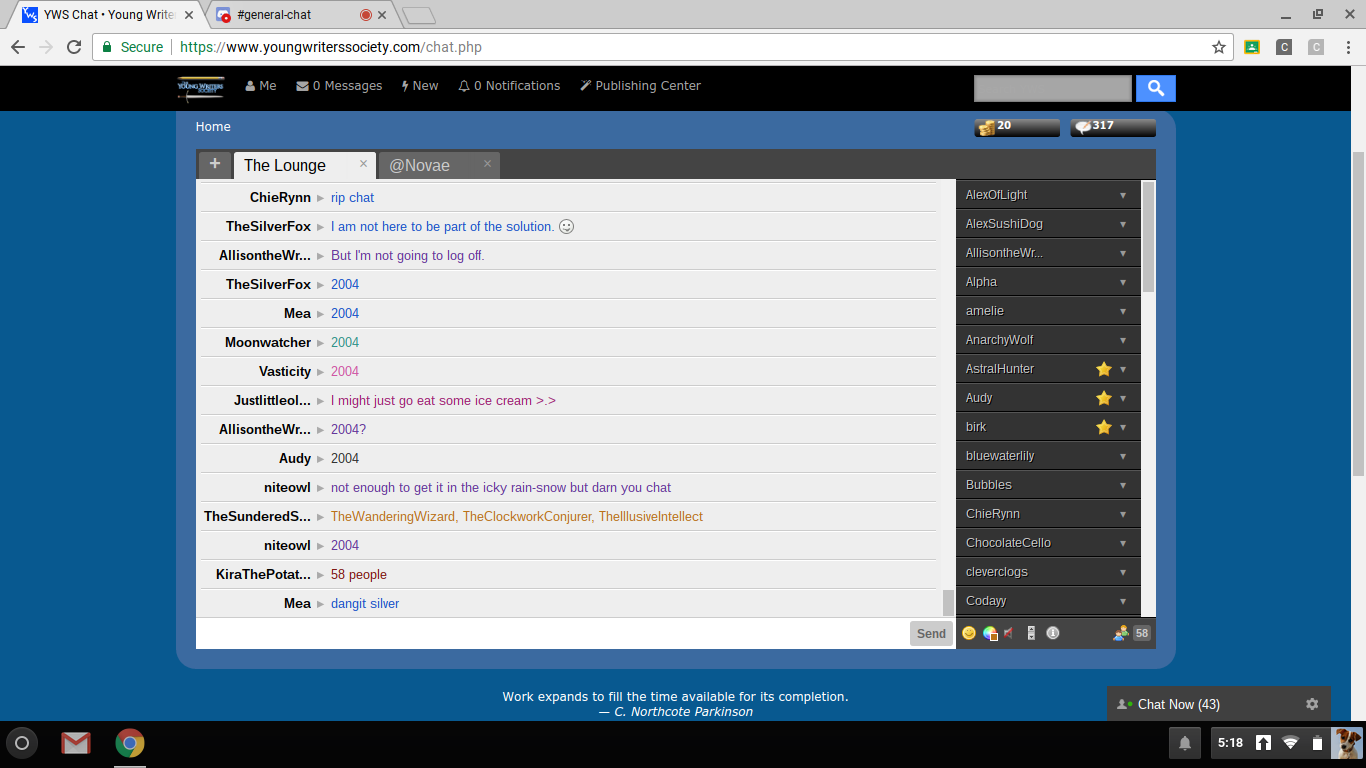Switch to The Lounge tab
Image resolution: width=1366 pixels, height=768 pixels.
click(x=285, y=165)
